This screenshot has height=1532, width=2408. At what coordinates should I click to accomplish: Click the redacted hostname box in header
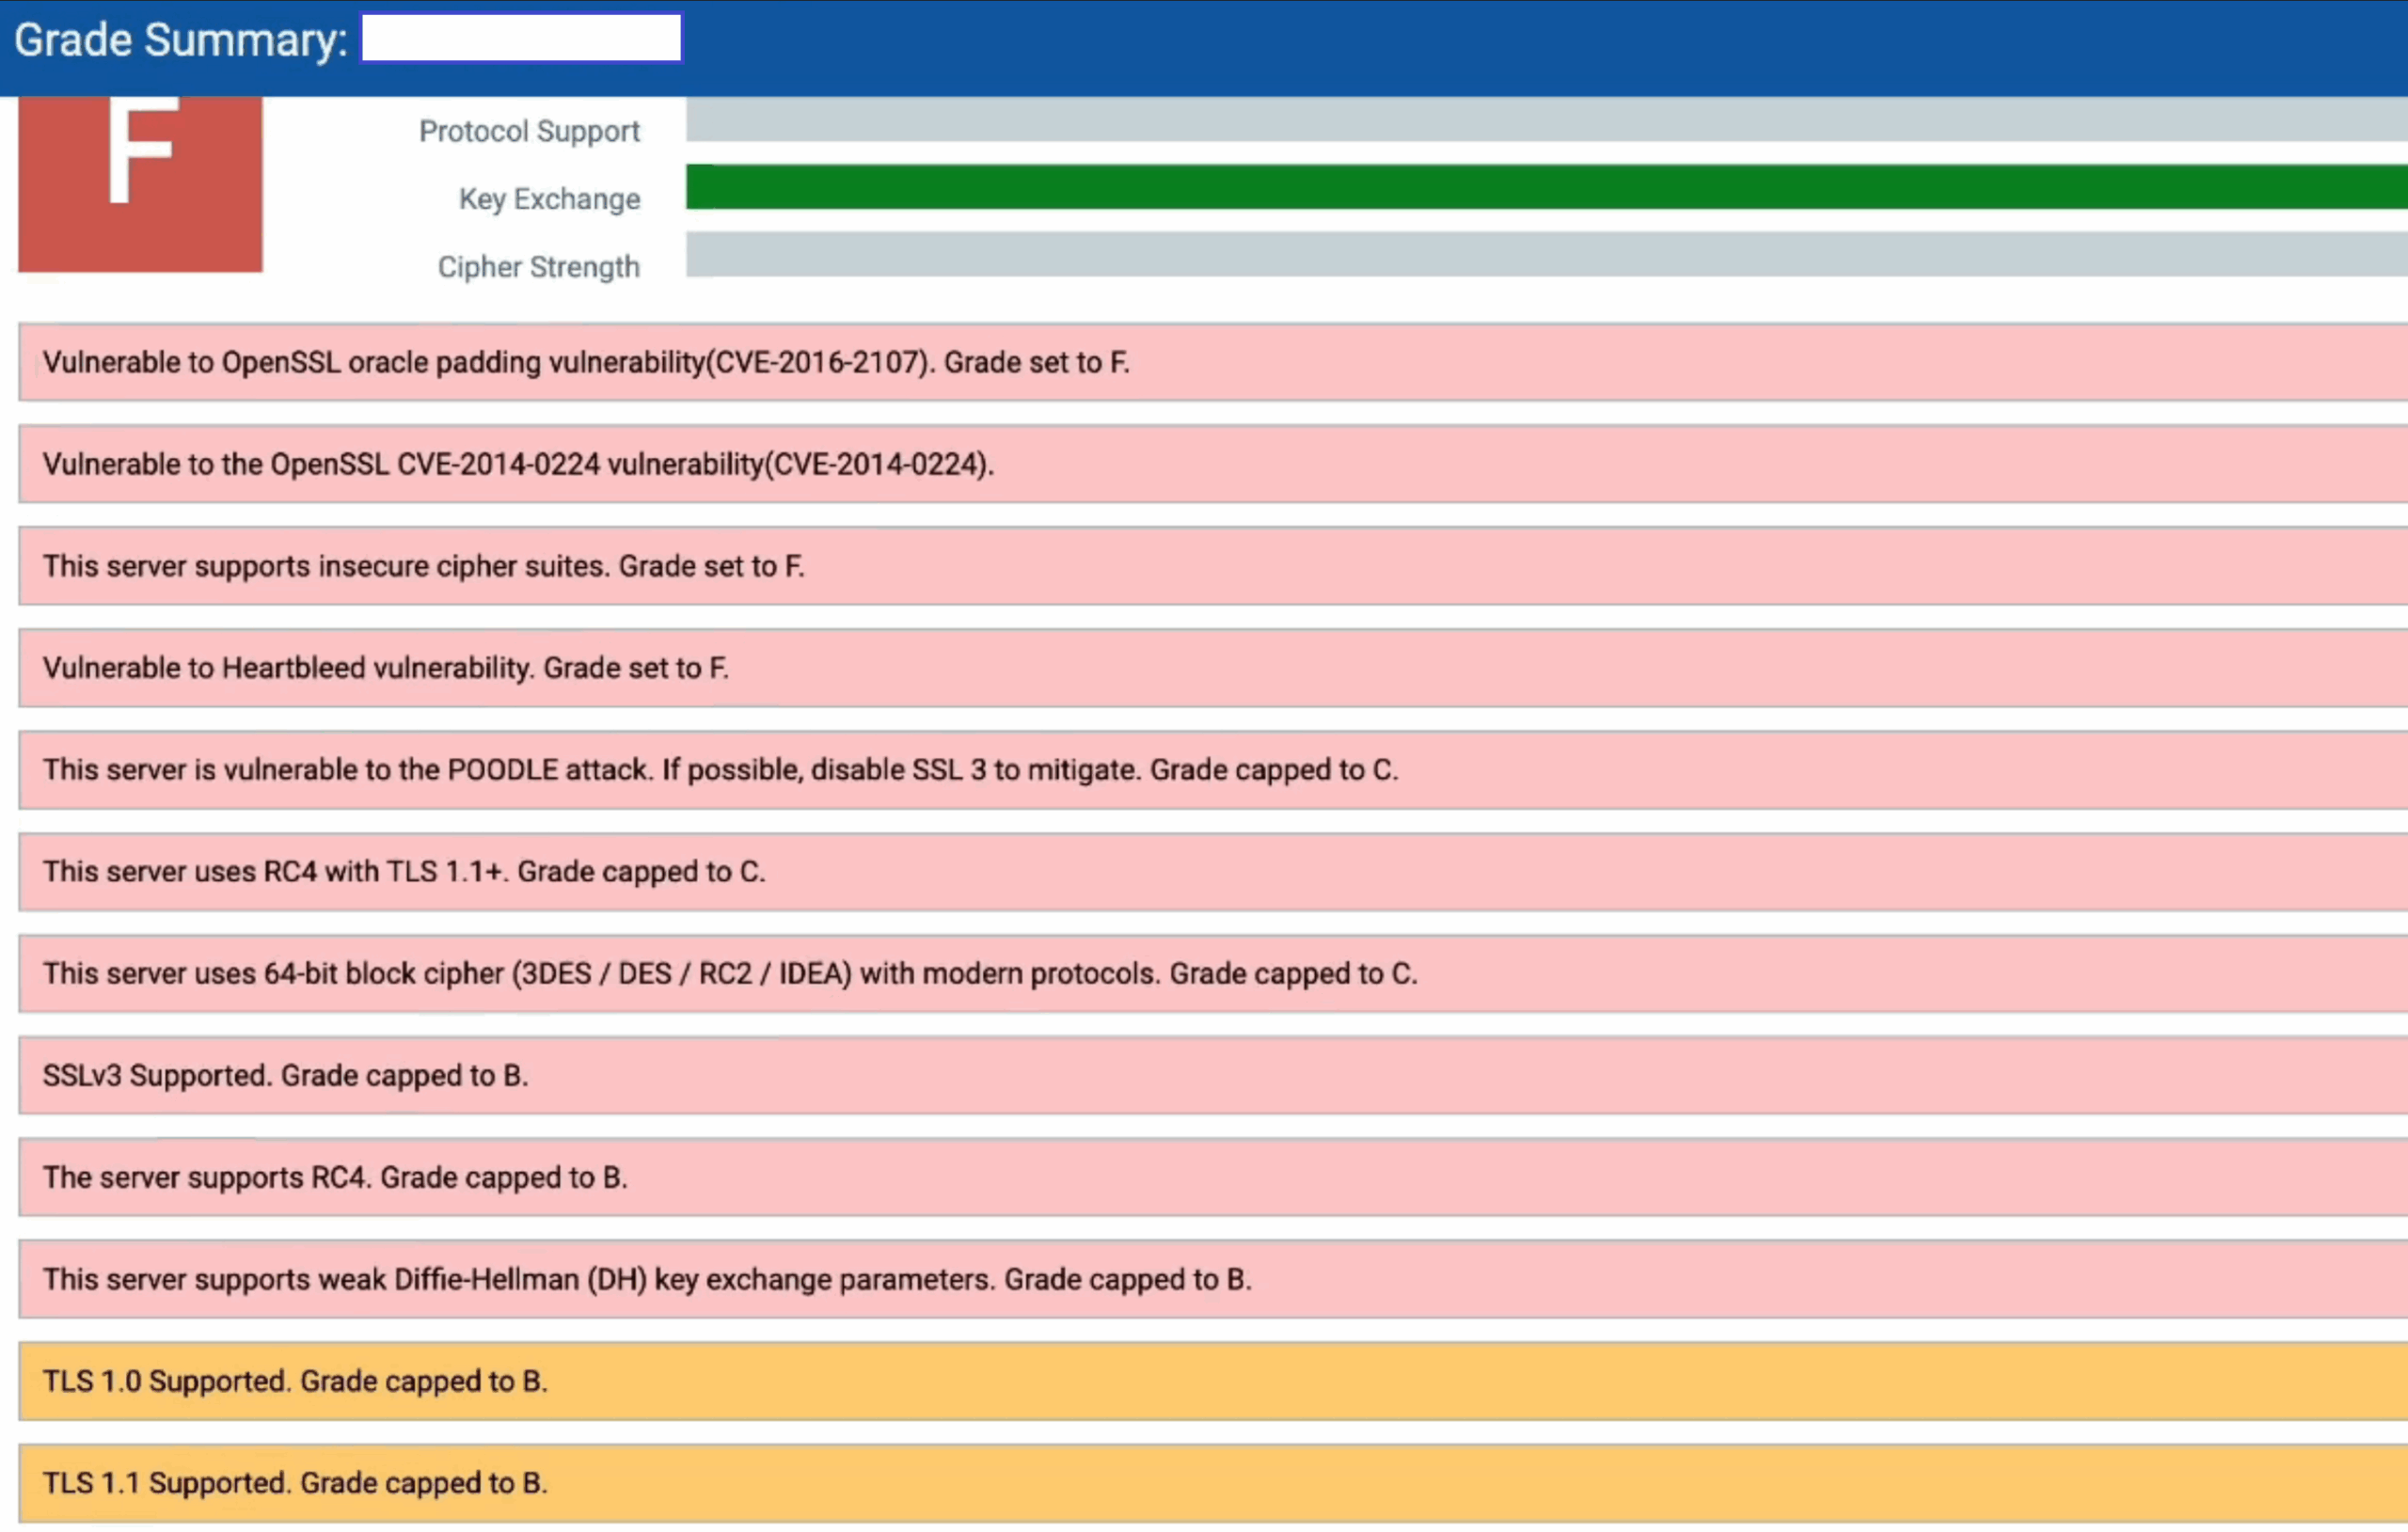pyautogui.click(x=521, y=38)
